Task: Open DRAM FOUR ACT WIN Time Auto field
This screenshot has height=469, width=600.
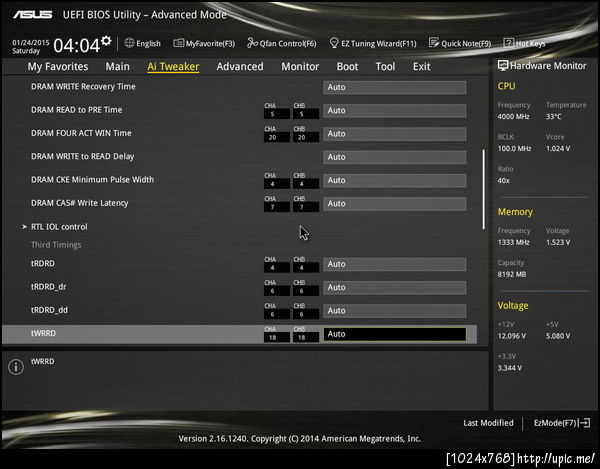Action: click(395, 134)
